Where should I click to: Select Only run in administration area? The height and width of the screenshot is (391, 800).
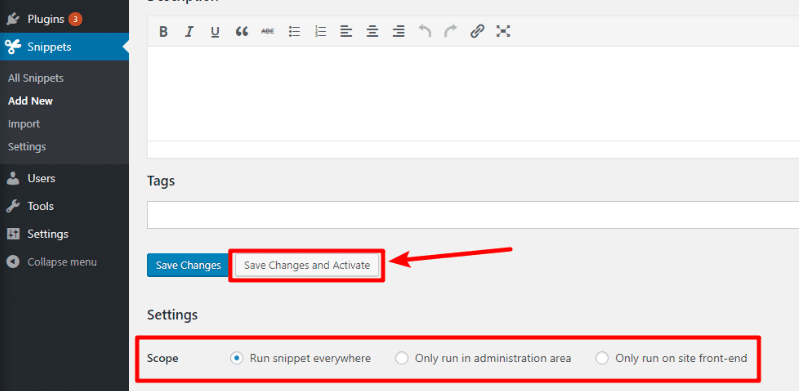pyautogui.click(x=402, y=358)
